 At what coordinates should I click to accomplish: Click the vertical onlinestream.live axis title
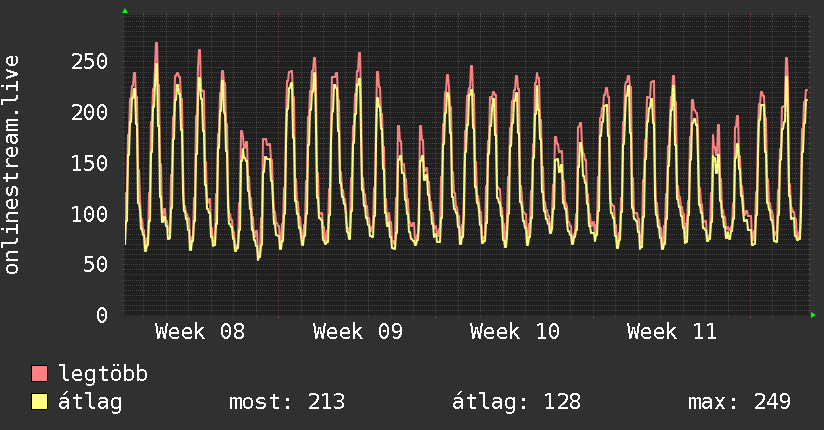click(12, 165)
